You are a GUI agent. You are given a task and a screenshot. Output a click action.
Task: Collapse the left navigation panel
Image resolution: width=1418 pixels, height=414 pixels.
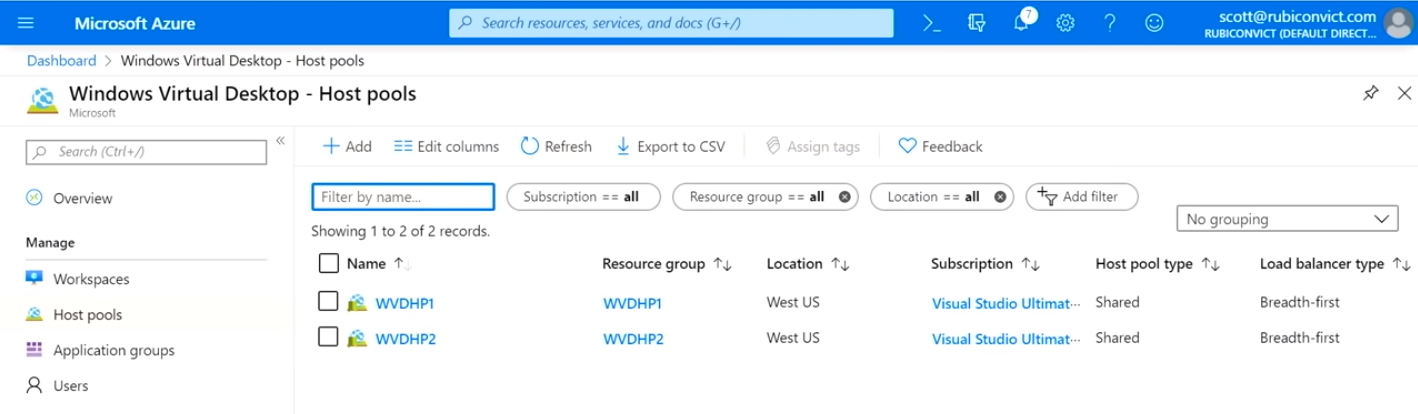point(281,141)
